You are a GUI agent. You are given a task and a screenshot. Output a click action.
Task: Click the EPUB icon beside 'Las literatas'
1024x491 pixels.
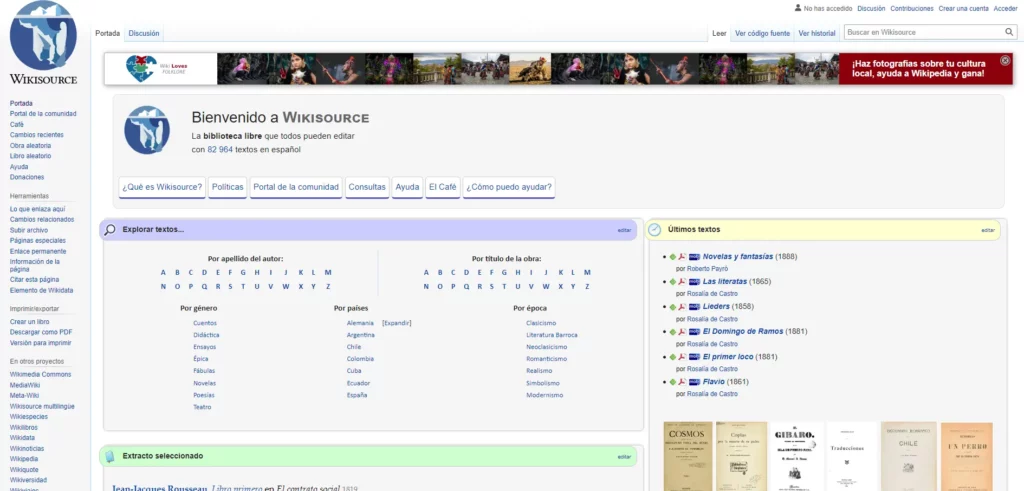[x=694, y=282]
